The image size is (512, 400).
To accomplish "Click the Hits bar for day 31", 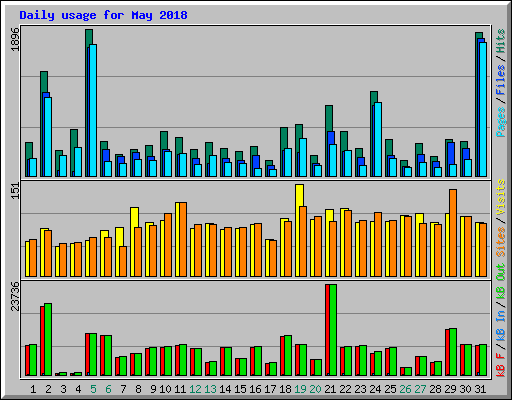I will click(x=479, y=35).
